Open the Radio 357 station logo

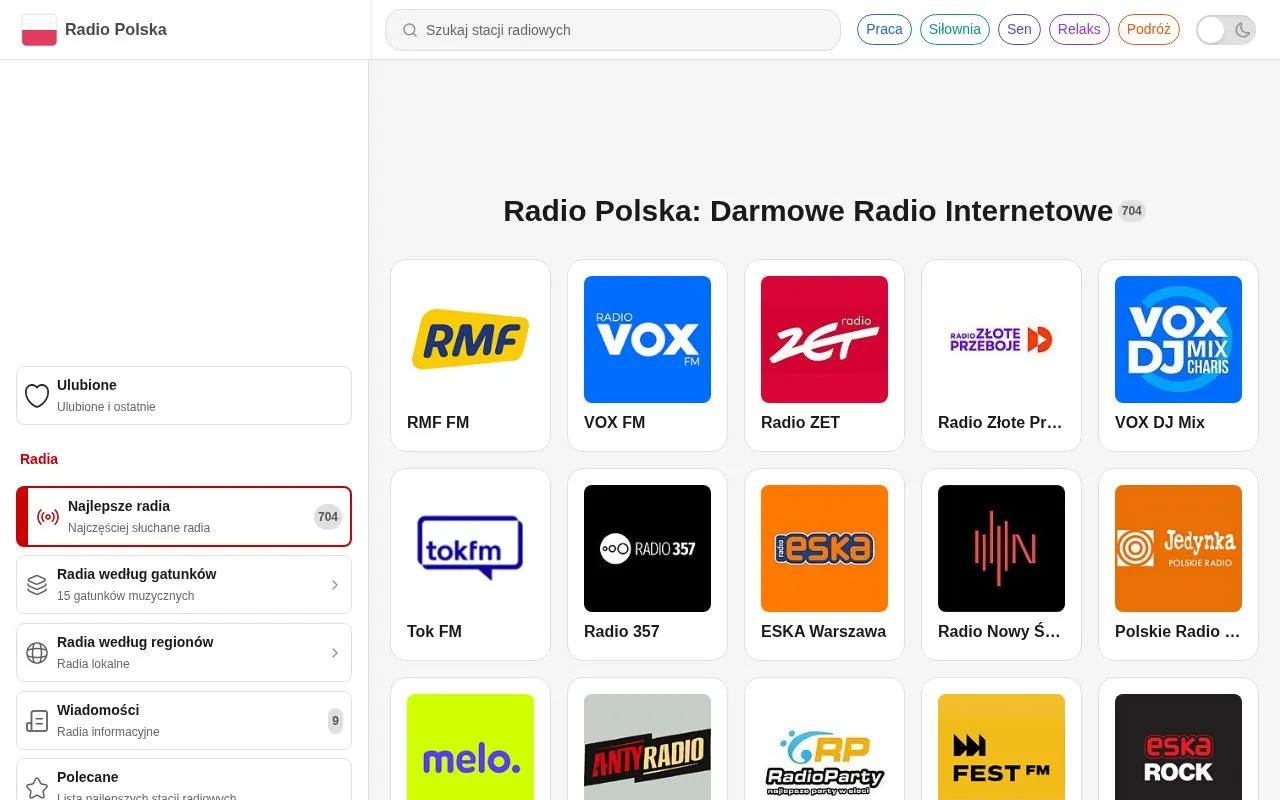pos(647,548)
